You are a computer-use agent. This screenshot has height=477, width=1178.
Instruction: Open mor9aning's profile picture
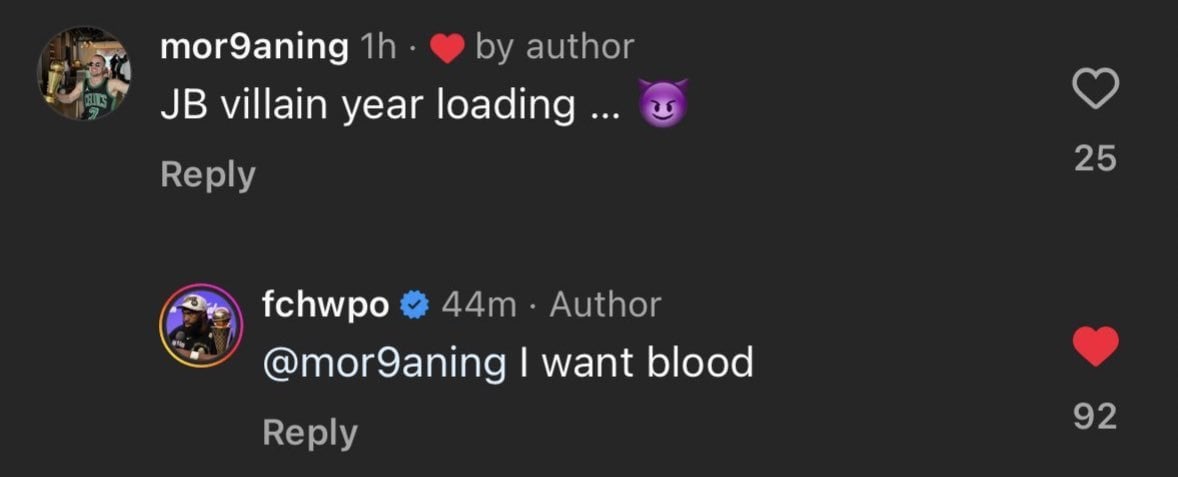pos(83,74)
